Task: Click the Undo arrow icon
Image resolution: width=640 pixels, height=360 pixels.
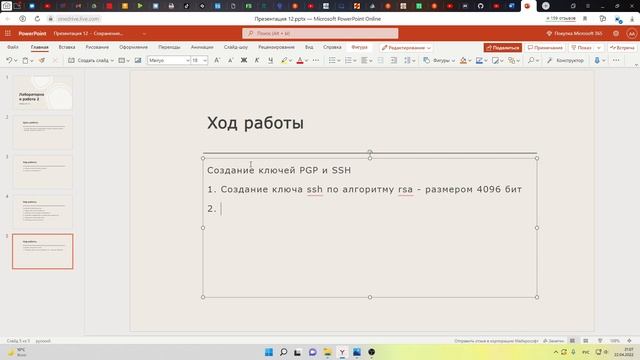Action: [x=9, y=60]
